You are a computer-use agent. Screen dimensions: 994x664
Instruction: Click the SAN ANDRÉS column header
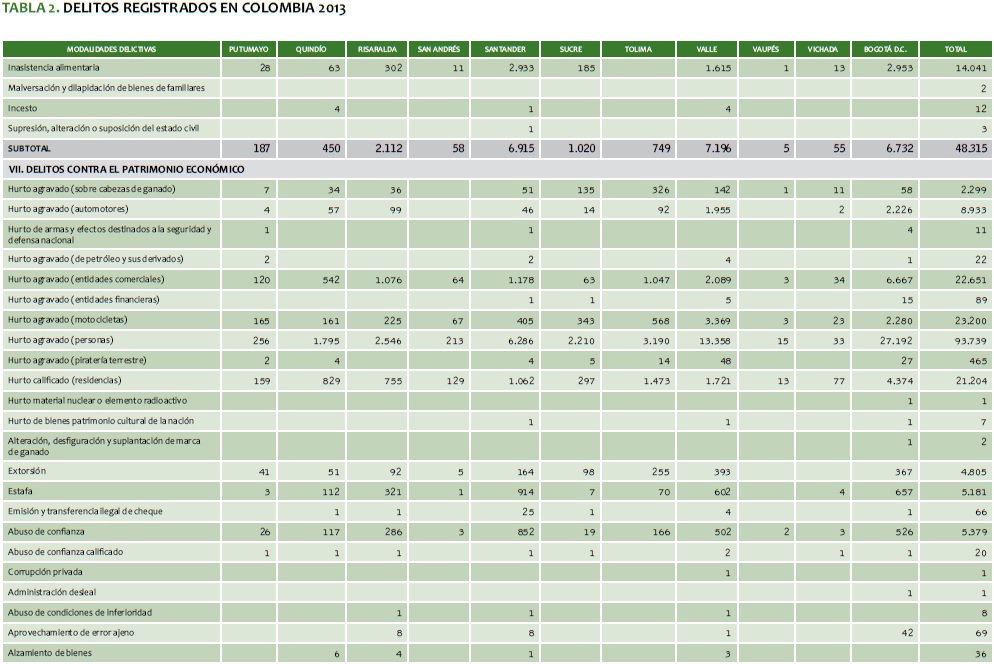(438, 49)
